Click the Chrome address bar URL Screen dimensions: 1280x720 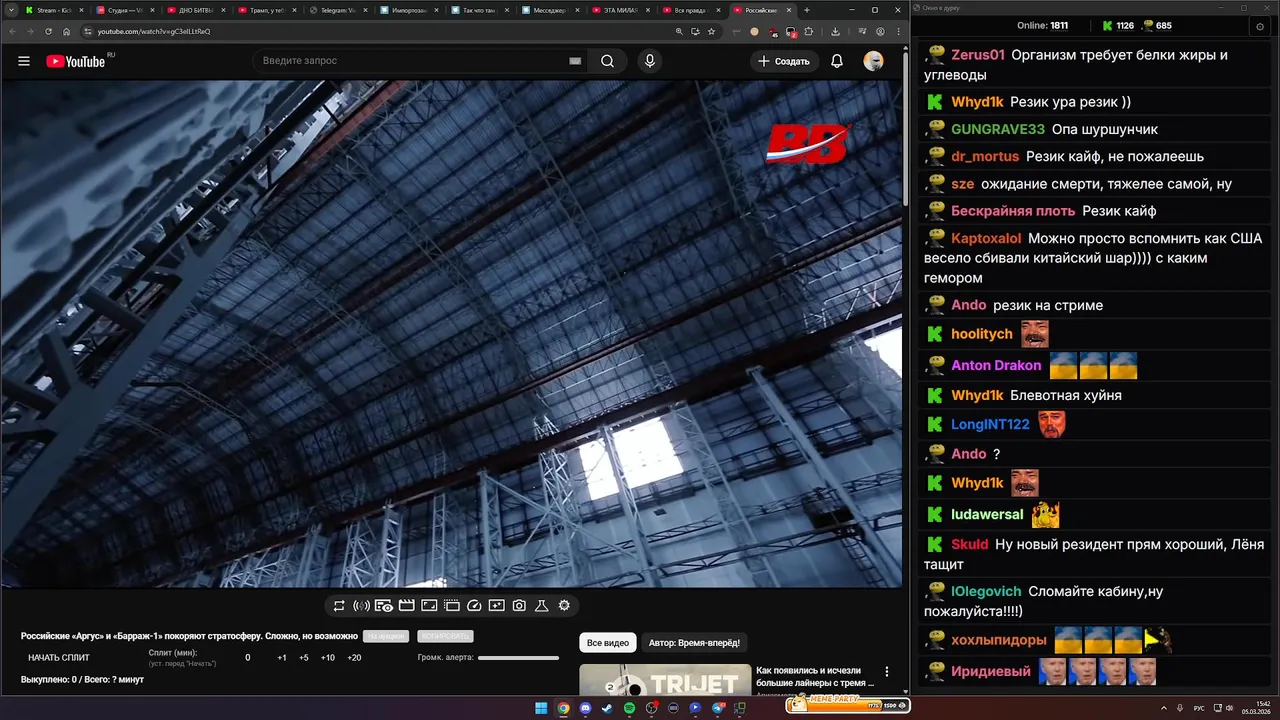click(x=154, y=31)
